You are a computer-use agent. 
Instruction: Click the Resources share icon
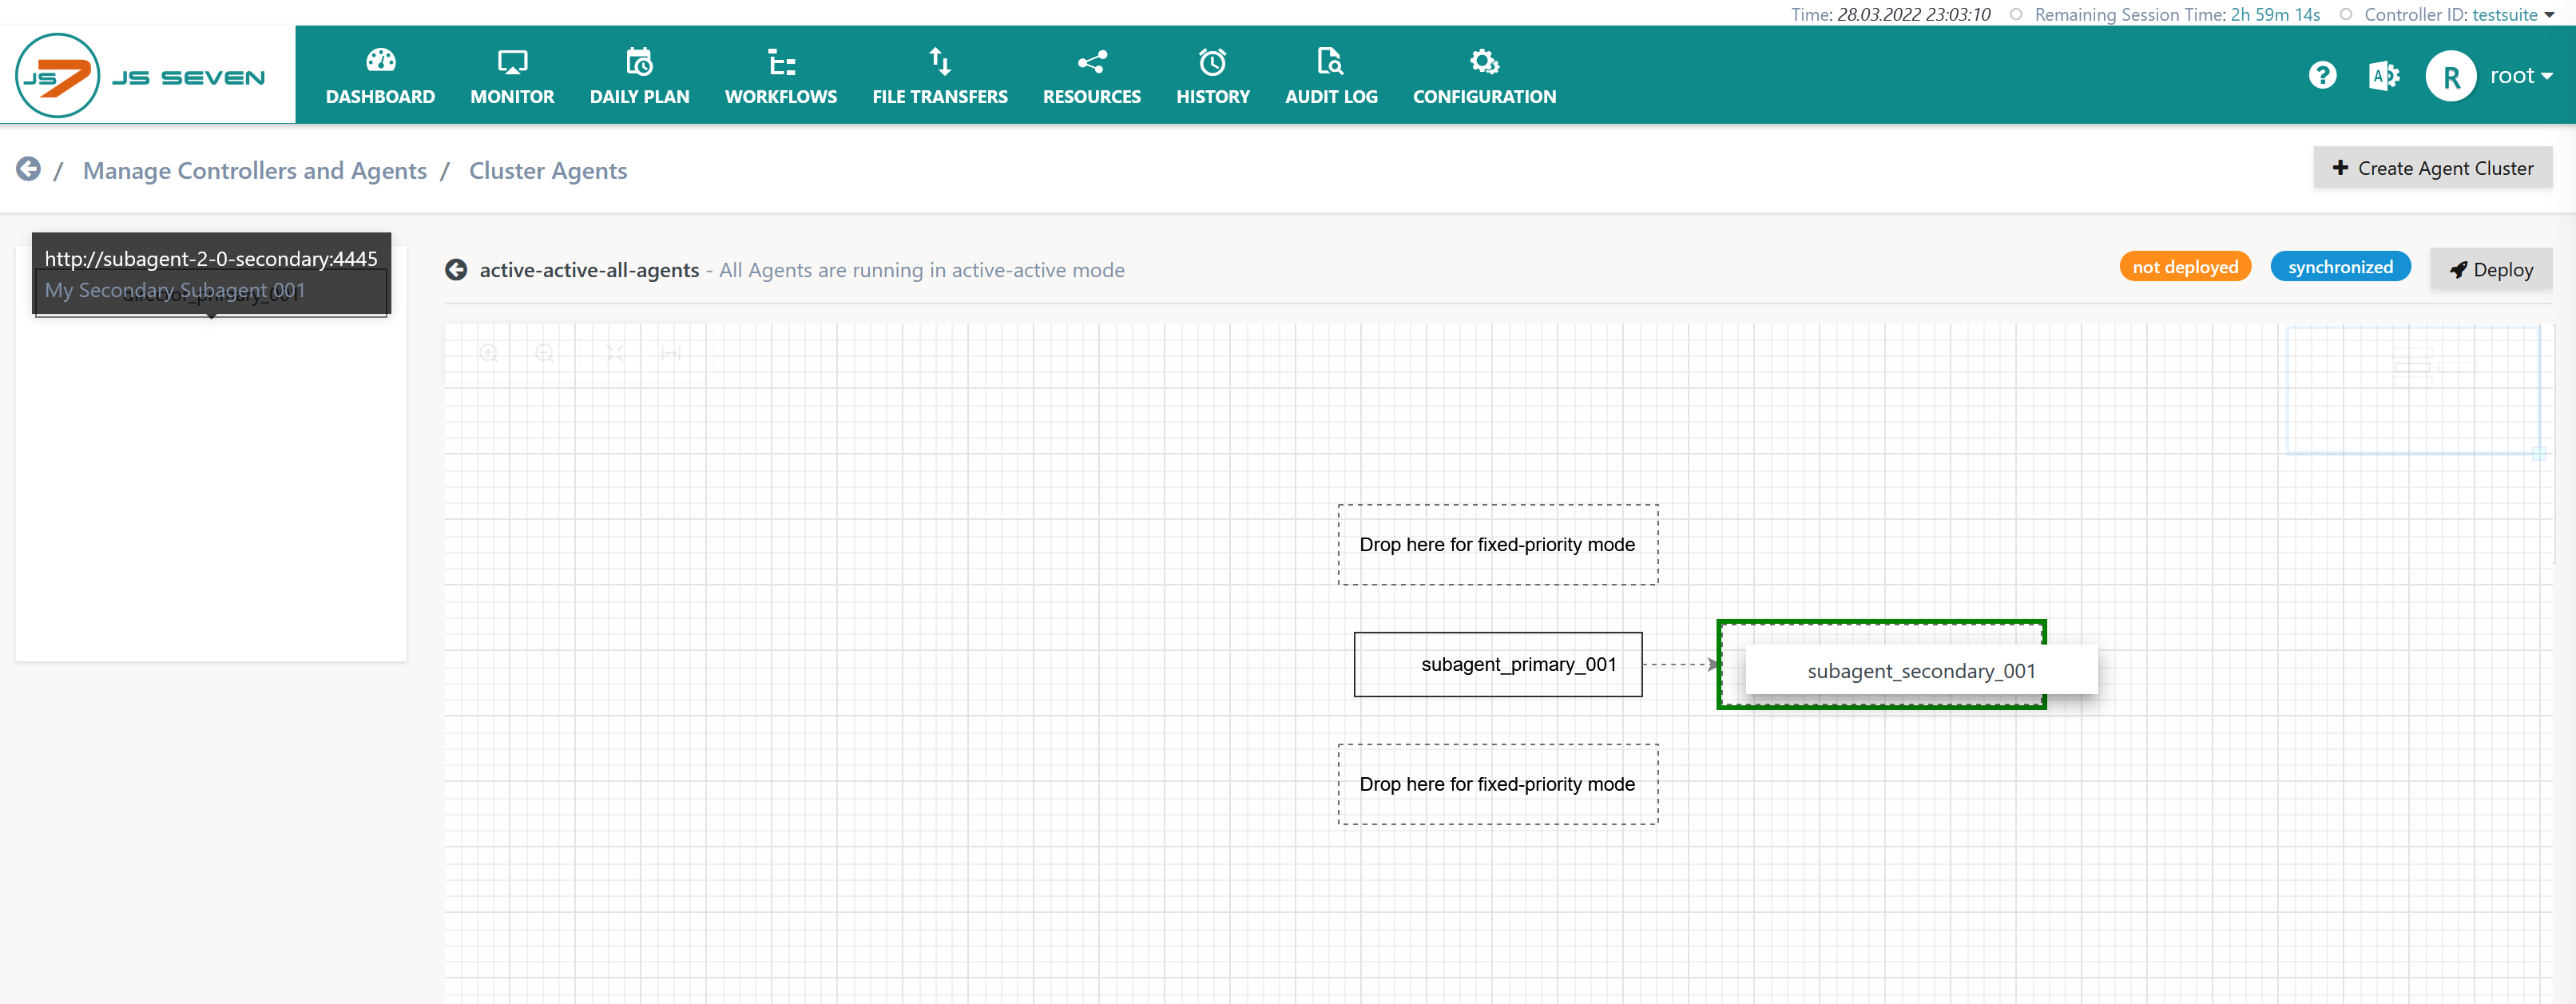coord(1091,62)
